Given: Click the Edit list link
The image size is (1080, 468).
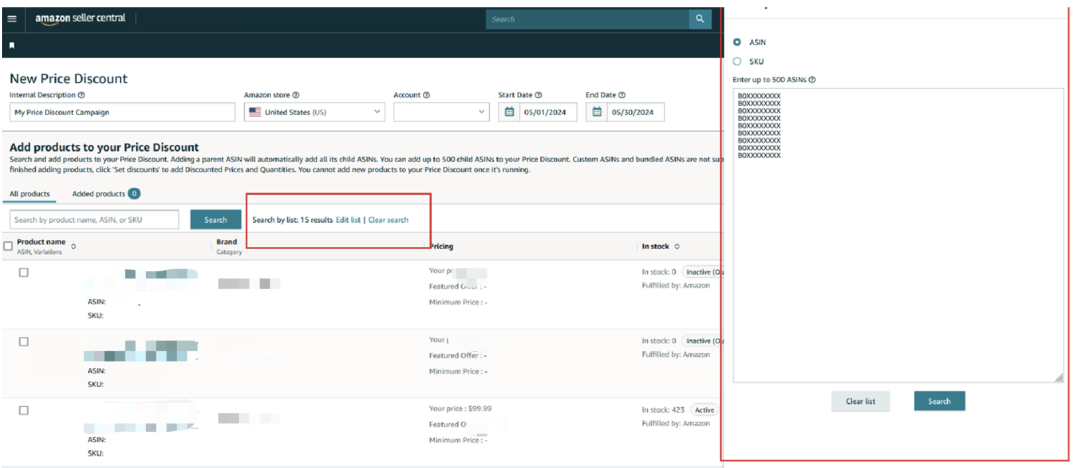Looking at the screenshot, I should tap(348, 220).
